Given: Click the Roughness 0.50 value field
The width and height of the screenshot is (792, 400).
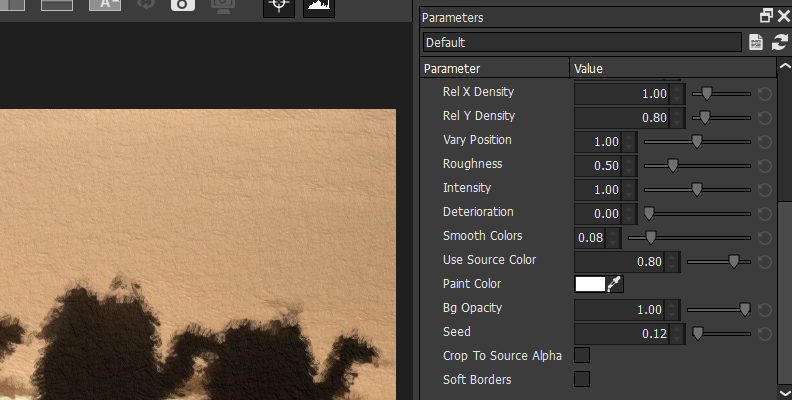Looking at the screenshot, I should pyautogui.click(x=599, y=166).
